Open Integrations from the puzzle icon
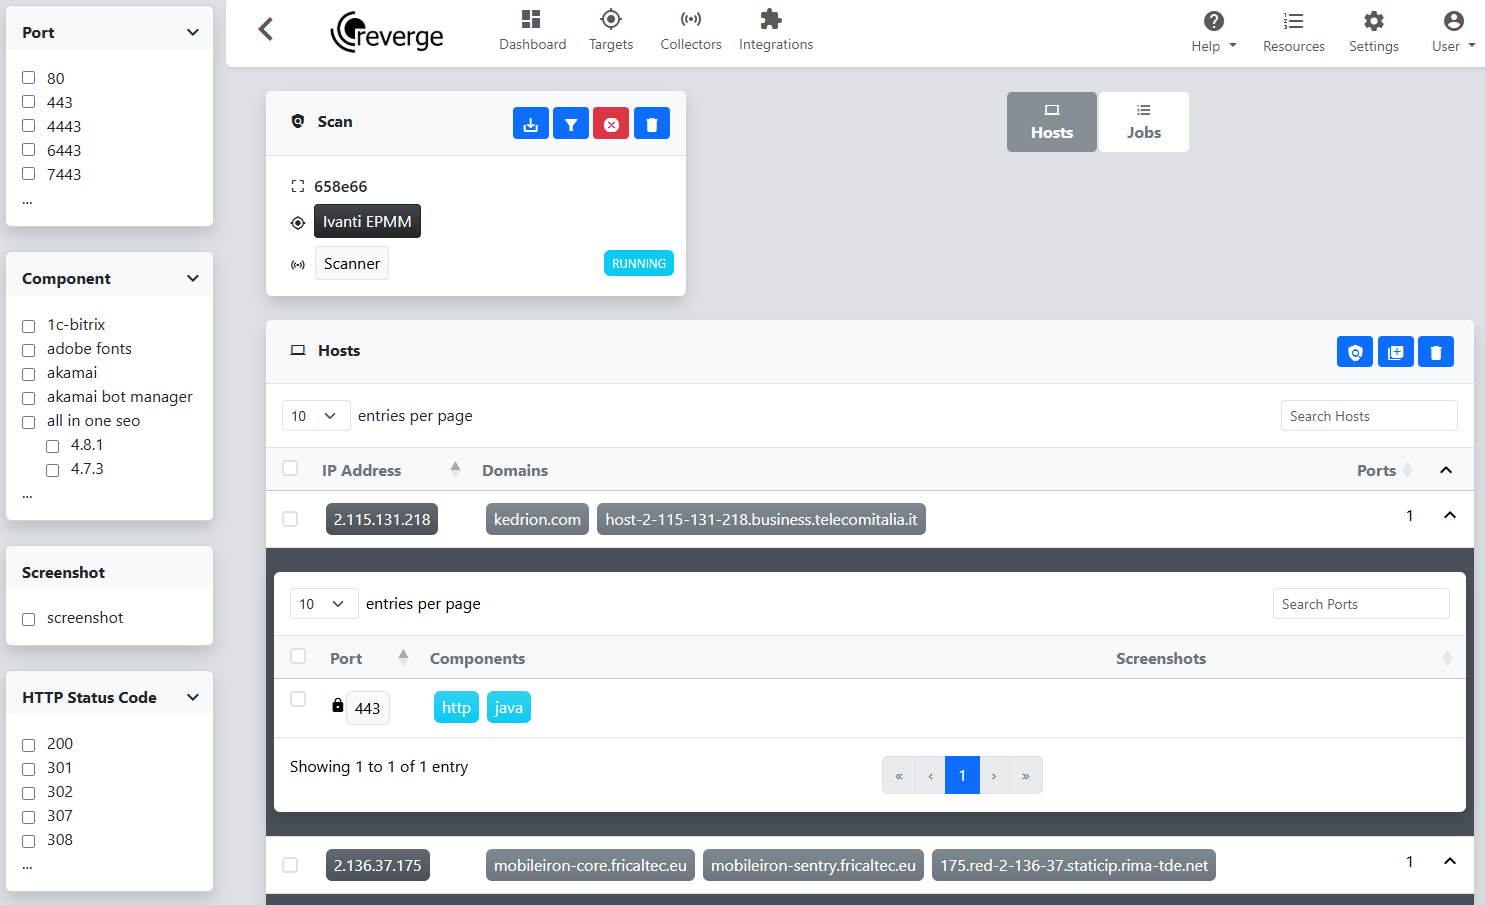 pyautogui.click(x=776, y=31)
